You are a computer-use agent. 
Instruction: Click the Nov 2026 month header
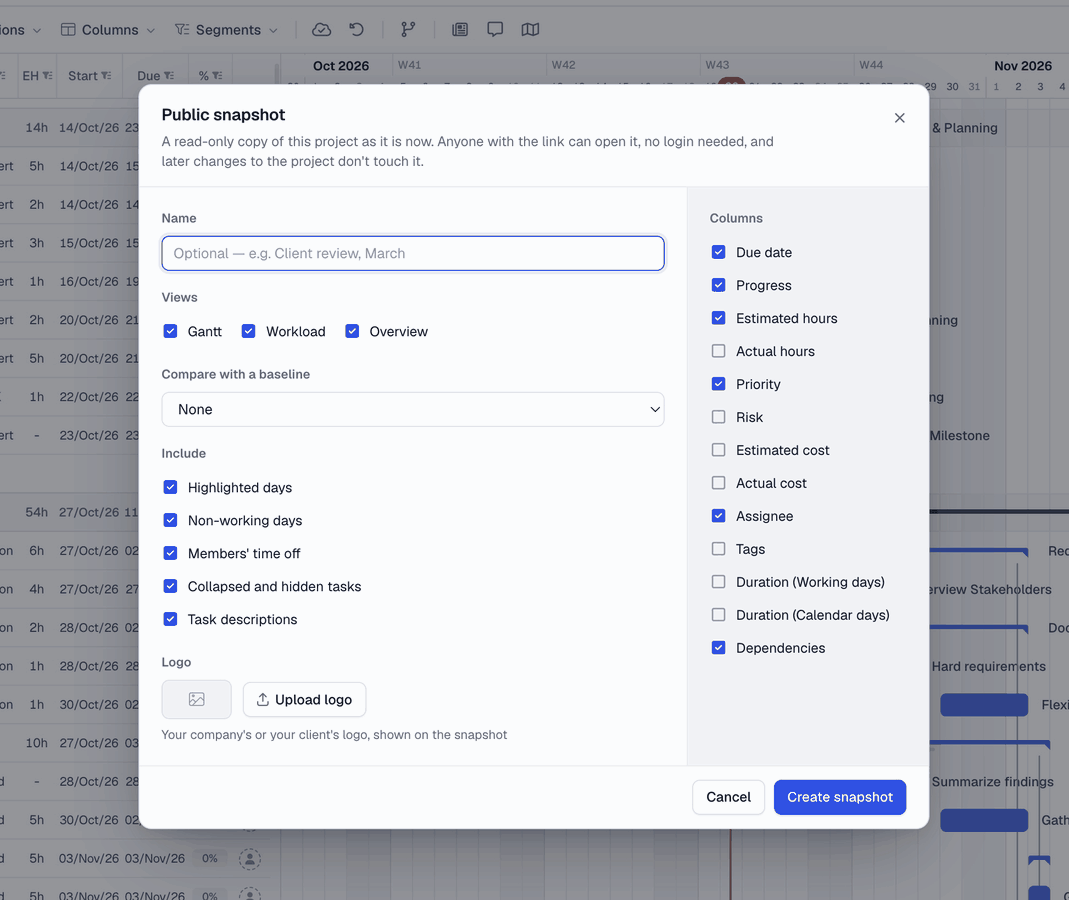pos(1023,66)
